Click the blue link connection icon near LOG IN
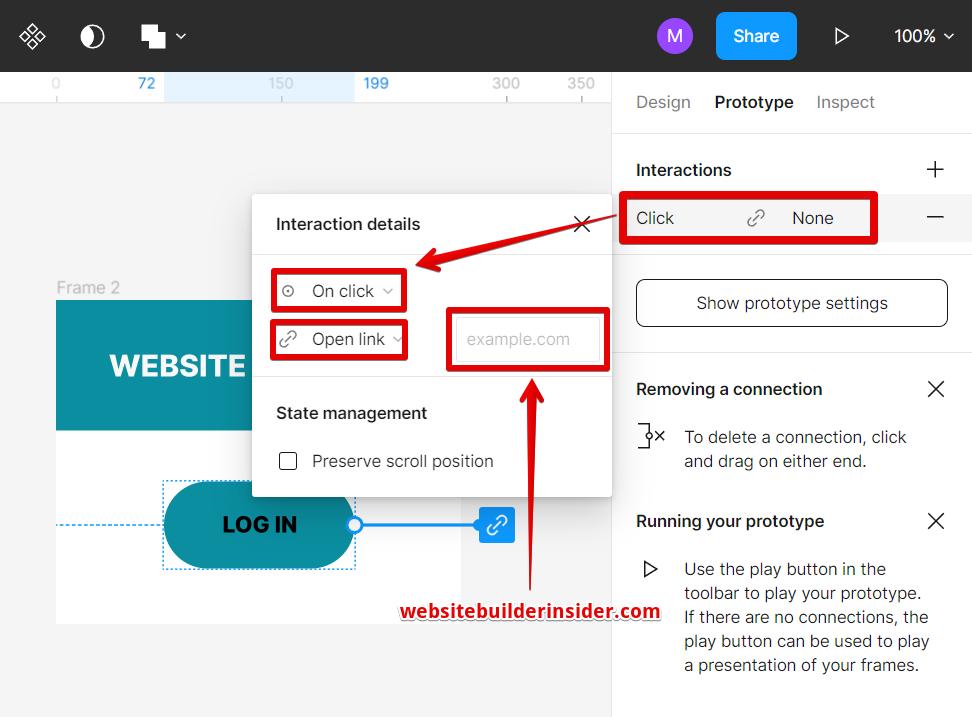 496,524
